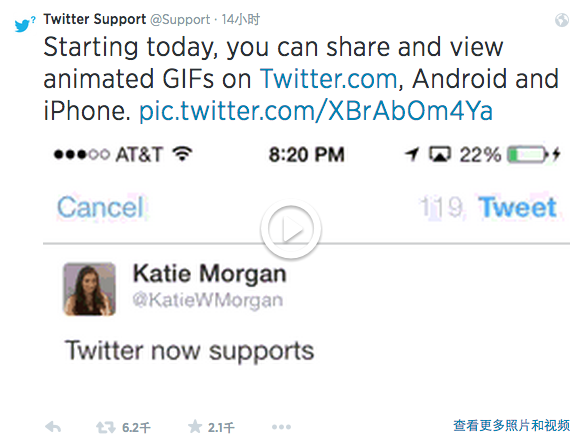Screen dimensions: 582x445
Task: Open the 14小时 timestamp link
Action: coord(241,19)
